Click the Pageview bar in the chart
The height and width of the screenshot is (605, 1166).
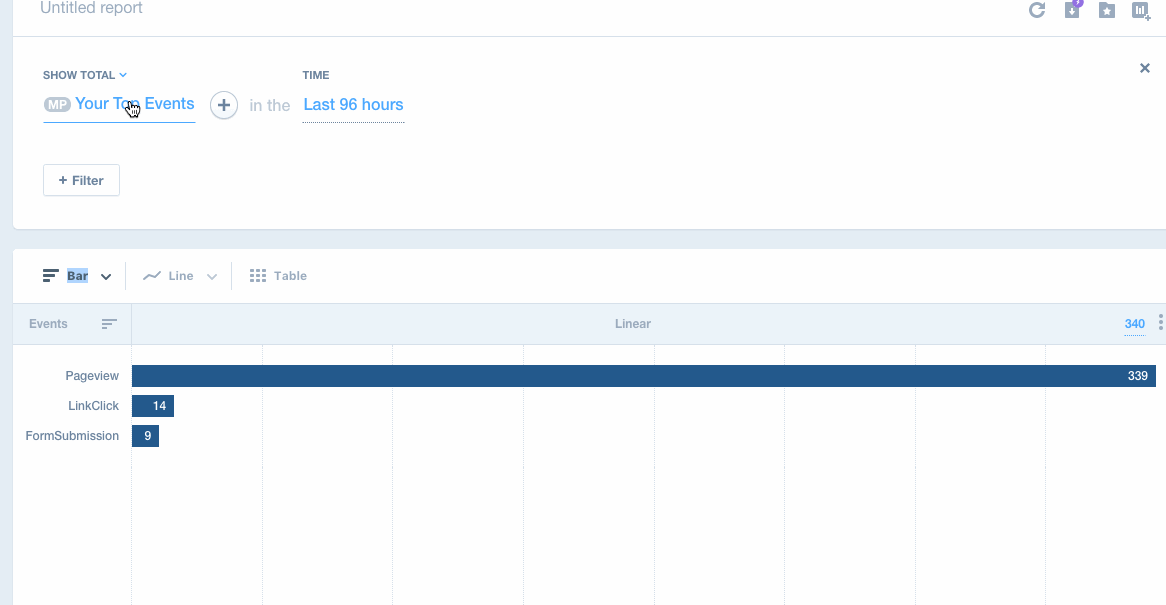click(643, 376)
